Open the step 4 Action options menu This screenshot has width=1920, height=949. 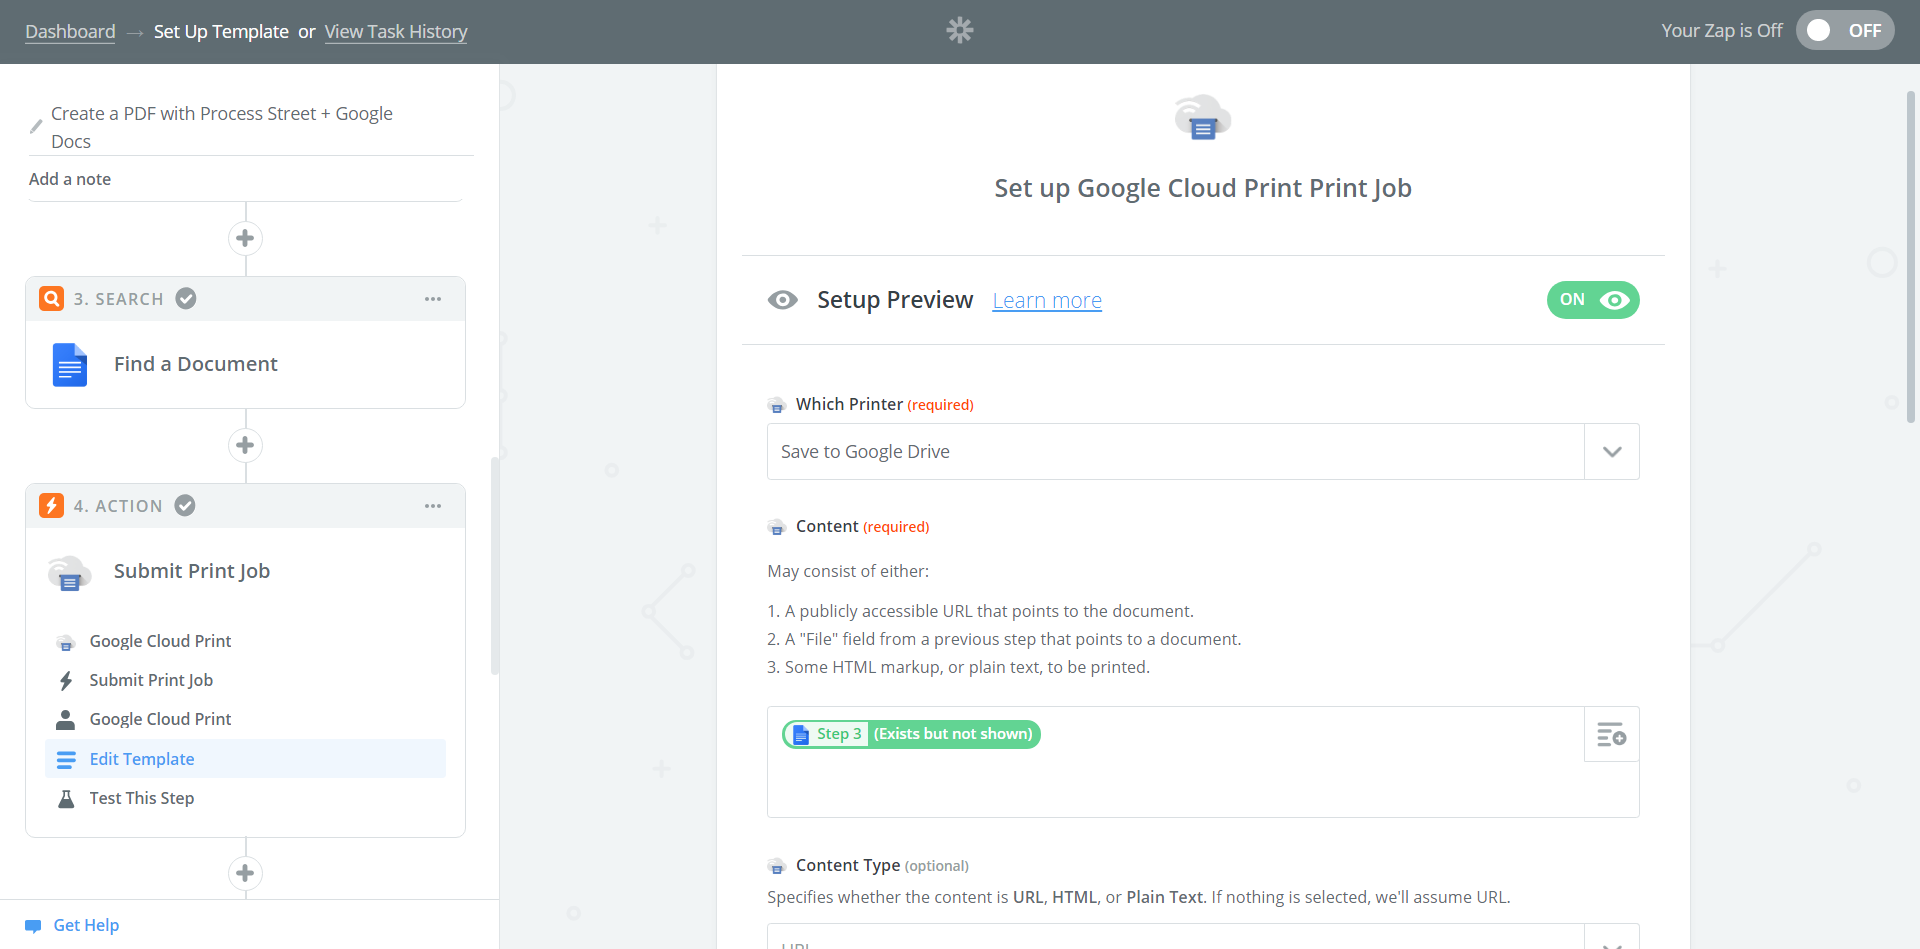pyautogui.click(x=432, y=506)
